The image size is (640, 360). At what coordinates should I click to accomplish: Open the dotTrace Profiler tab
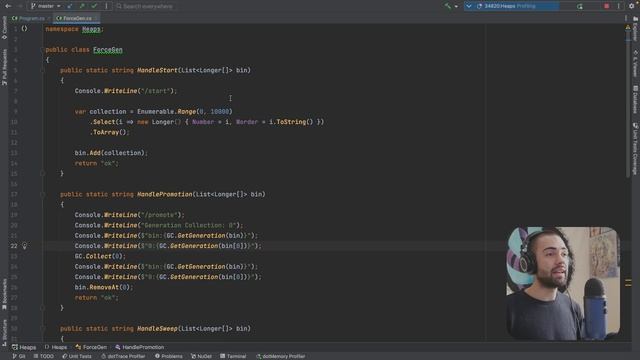[x=123, y=356]
